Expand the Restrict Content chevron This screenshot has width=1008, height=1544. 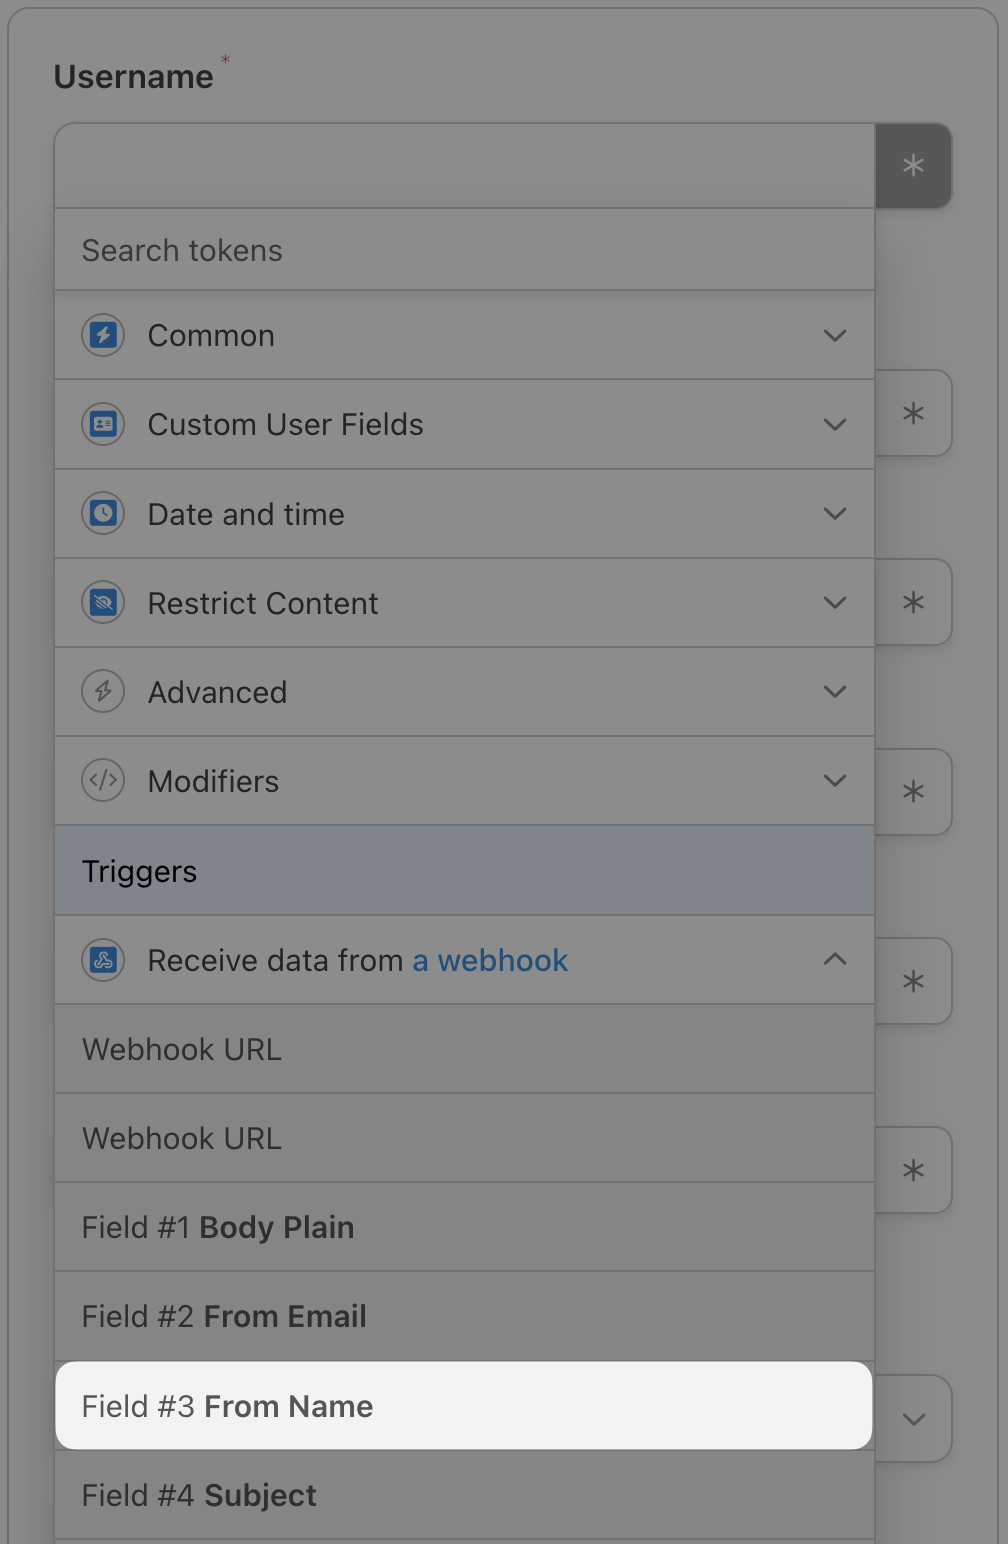tap(835, 603)
